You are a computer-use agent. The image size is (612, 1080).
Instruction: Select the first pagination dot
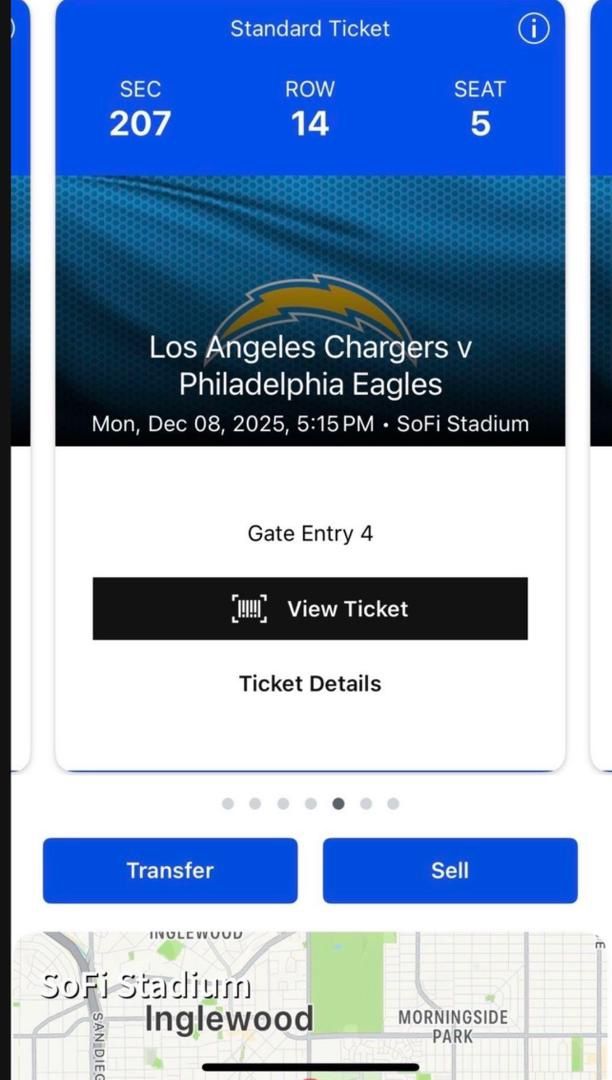point(226,803)
